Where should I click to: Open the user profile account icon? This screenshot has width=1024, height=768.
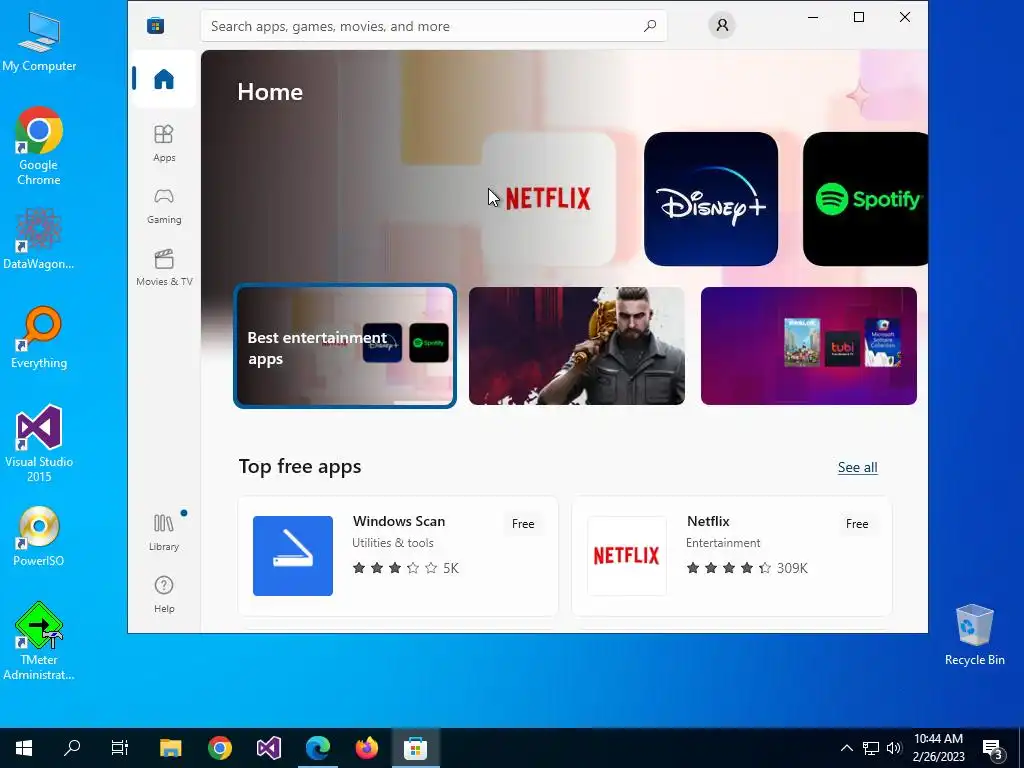[722, 25]
